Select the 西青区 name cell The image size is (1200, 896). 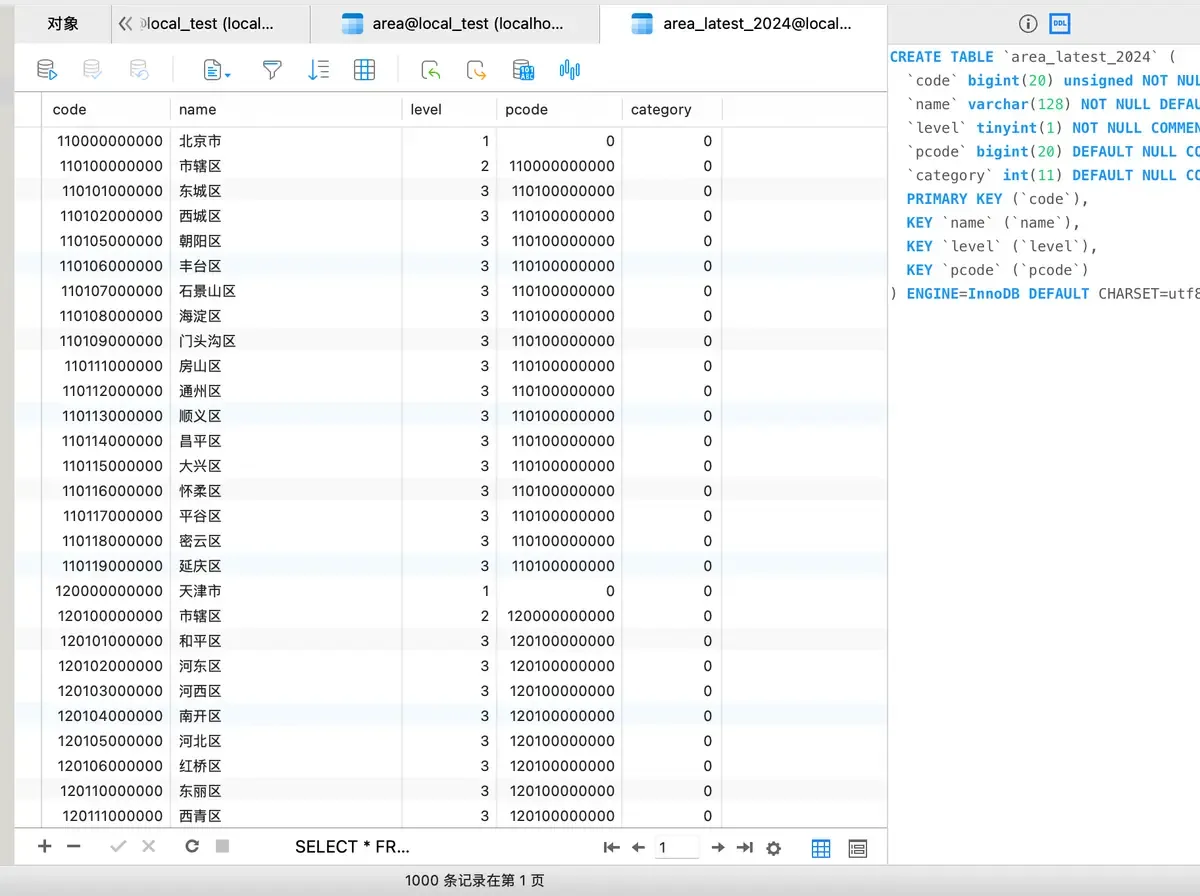tap(286, 816)
